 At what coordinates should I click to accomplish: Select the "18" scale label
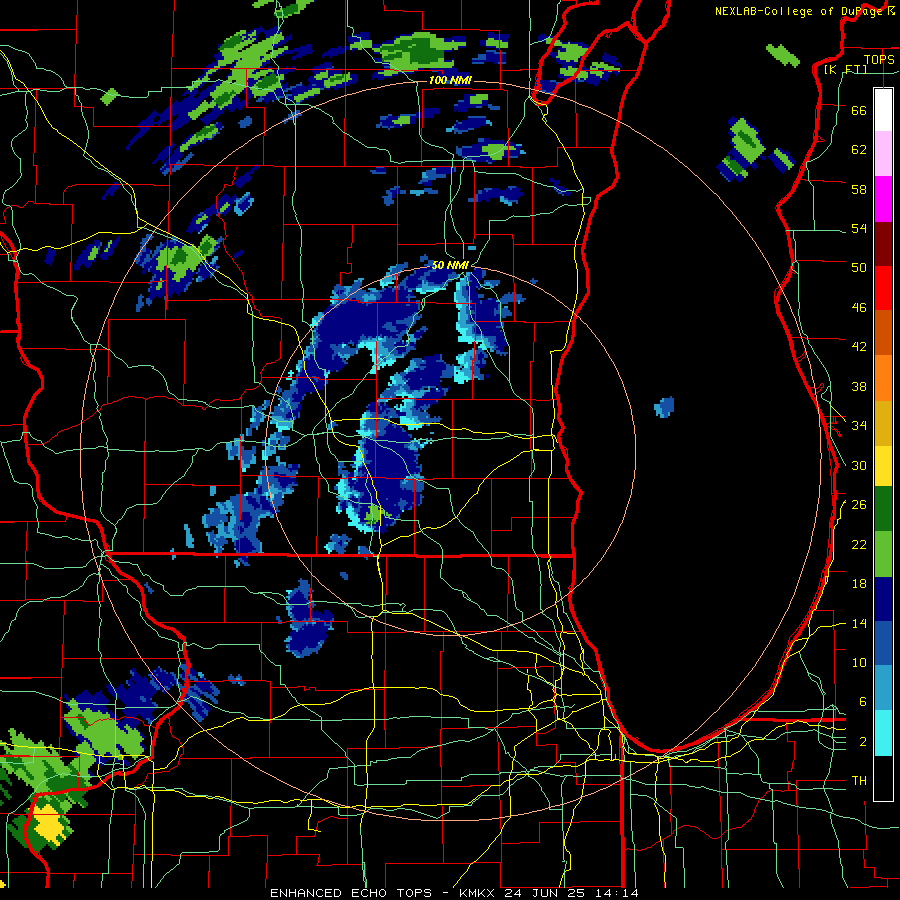pos(859,584)
